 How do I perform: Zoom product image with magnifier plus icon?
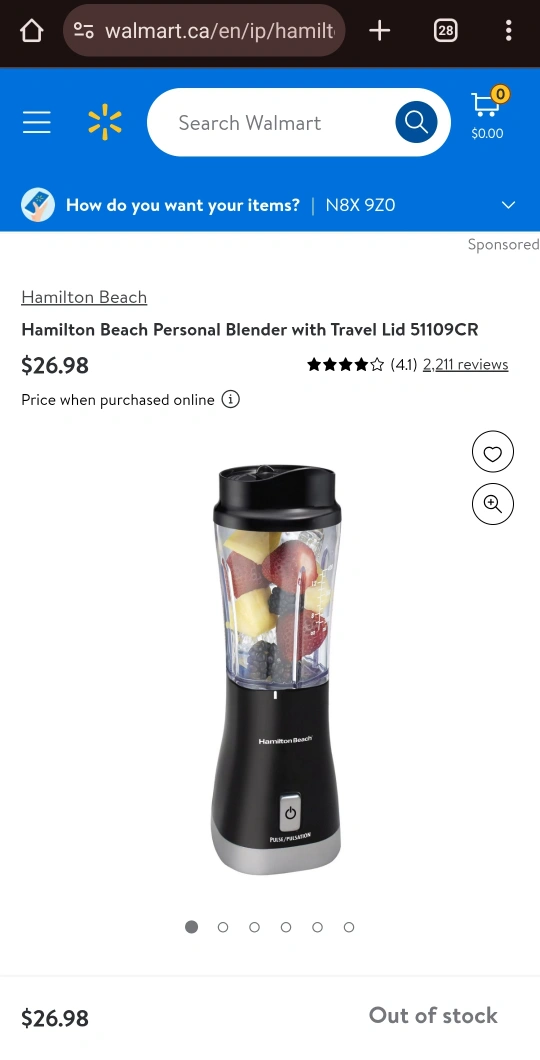tap(493, 504)
